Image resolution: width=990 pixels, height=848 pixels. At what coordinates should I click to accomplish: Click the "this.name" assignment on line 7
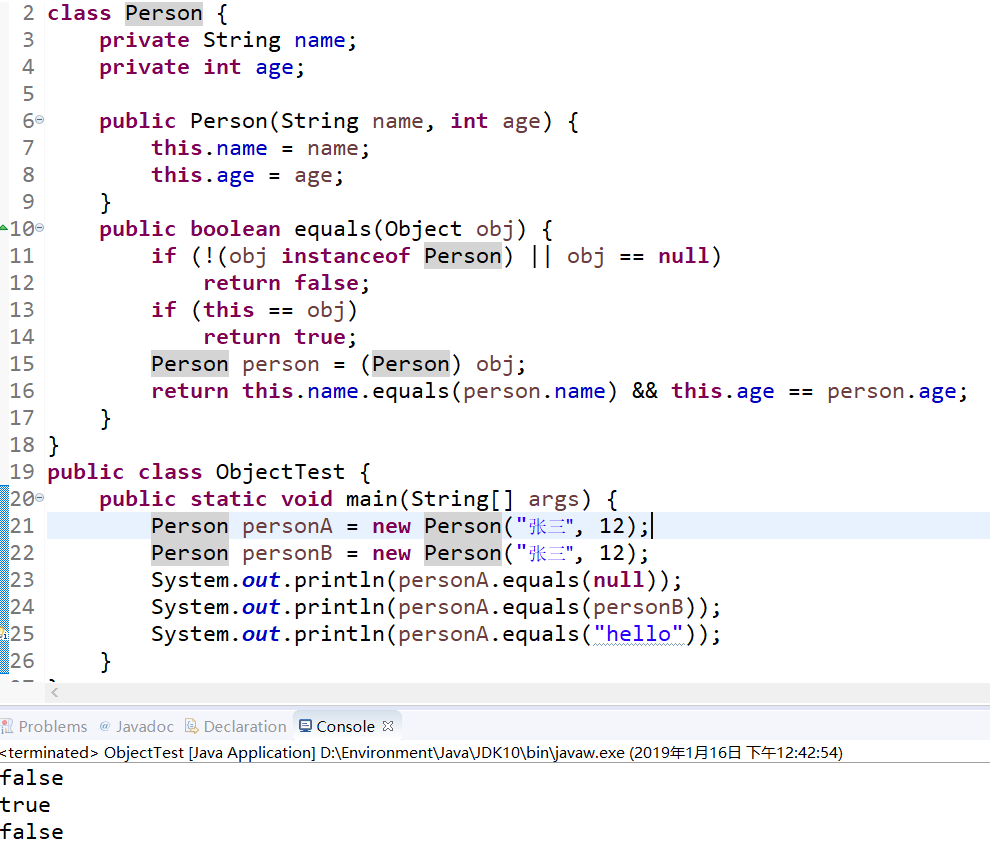[209, 148]
